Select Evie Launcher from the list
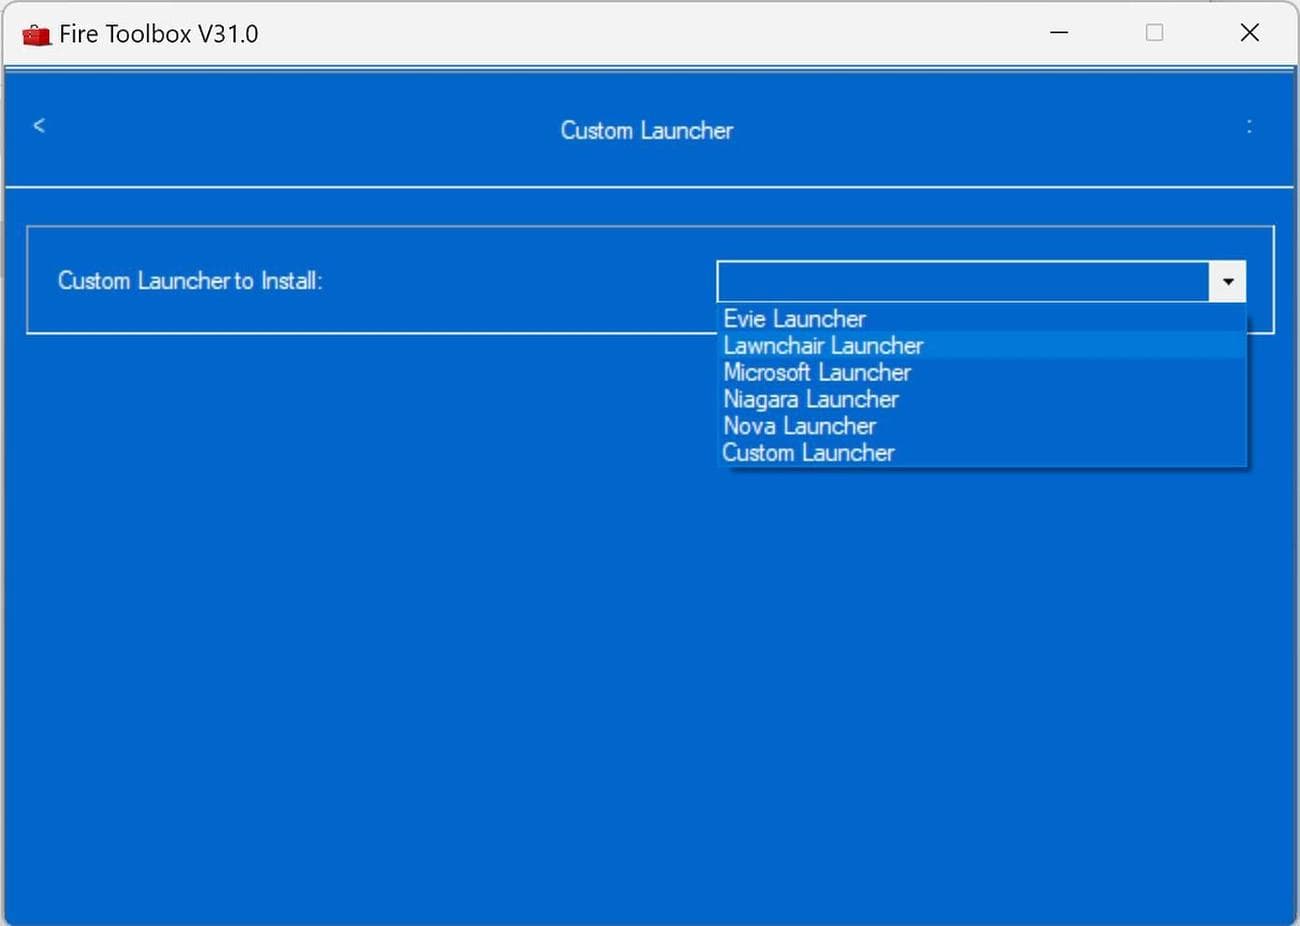Image resolution: width=1300 pixels, height=926 pixels. 794,318
